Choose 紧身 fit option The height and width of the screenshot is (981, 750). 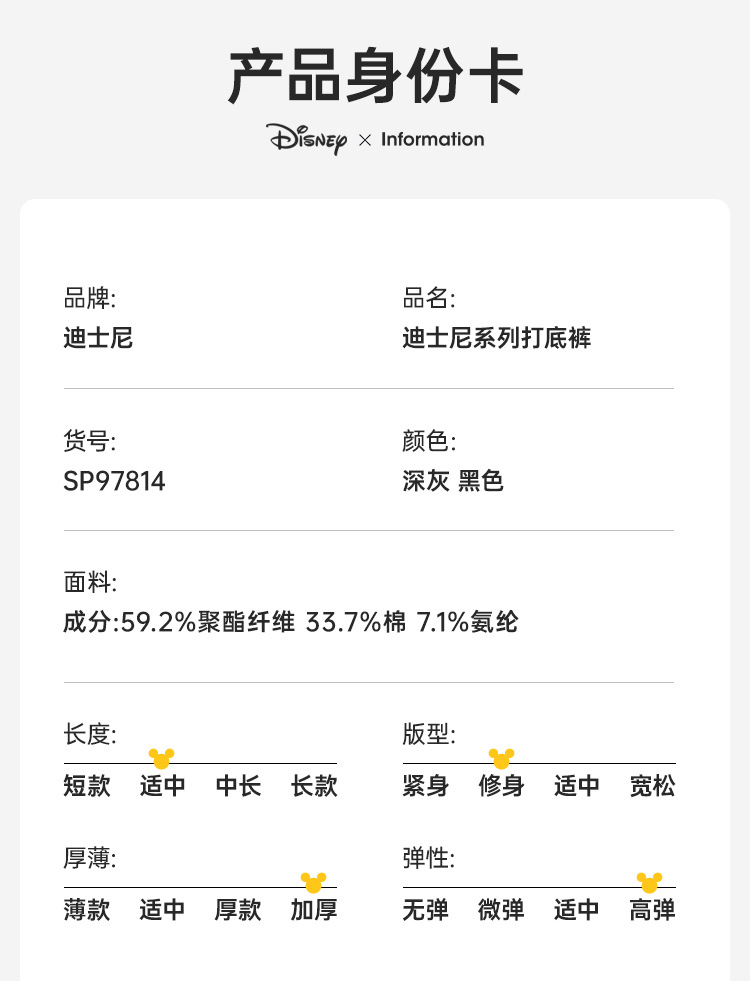pyautogui.click(x=426, y=786)
